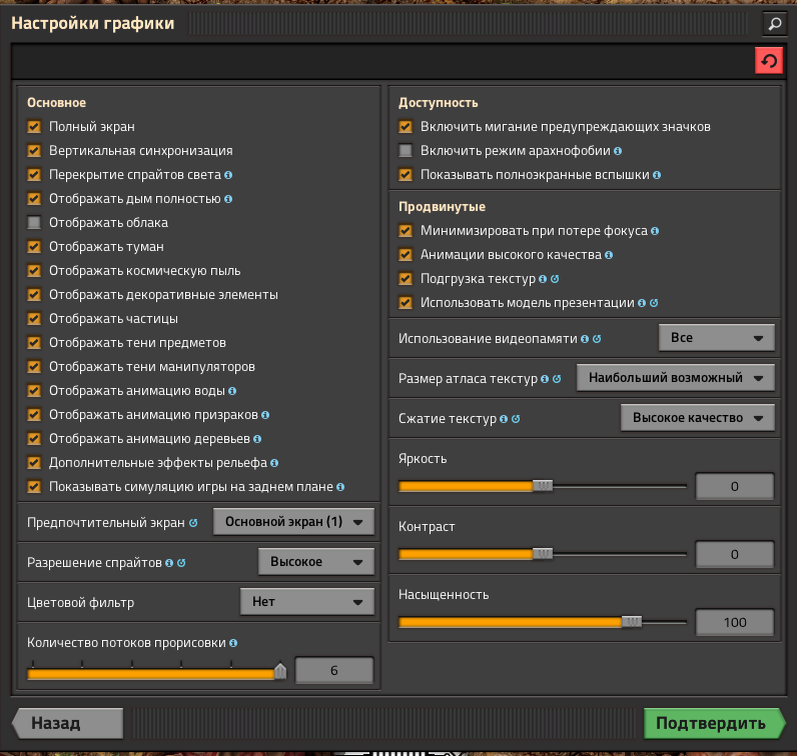797x756 pixels.
Task: Click render threads slider handle
Action: (280, 672)
